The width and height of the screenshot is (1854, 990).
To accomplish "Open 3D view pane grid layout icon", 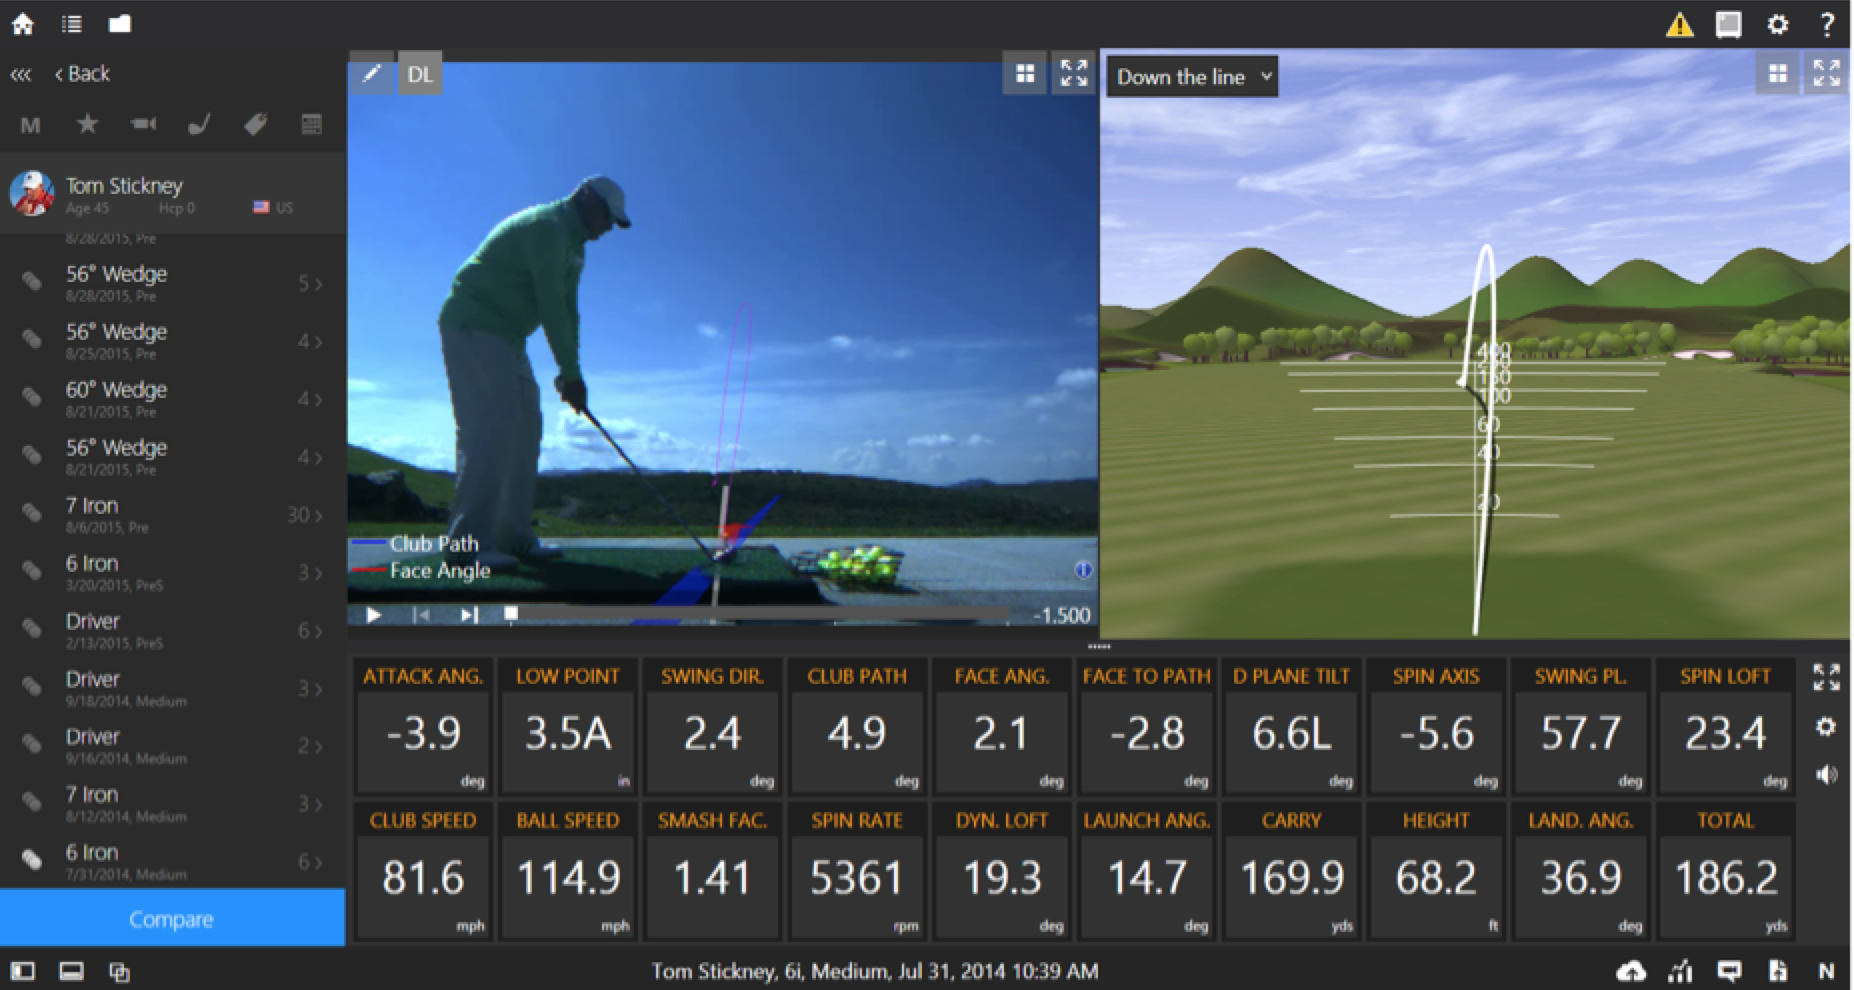I will pyautogui.click(x=1777, y=73).
